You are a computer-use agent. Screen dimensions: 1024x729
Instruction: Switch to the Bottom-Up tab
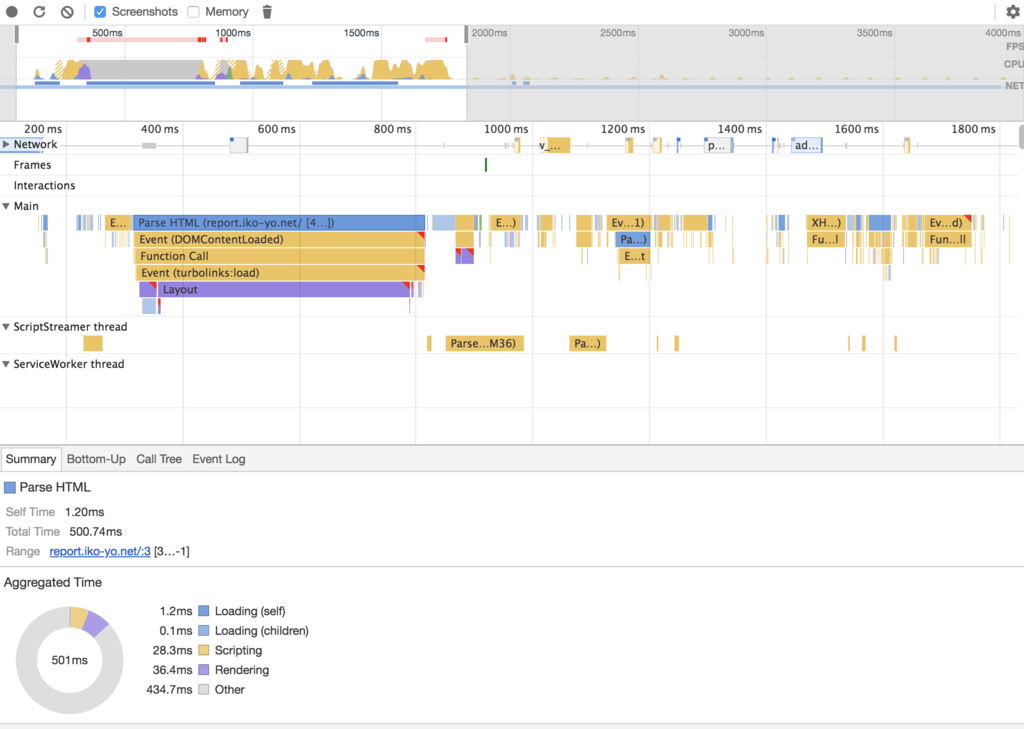click(96, 459)
